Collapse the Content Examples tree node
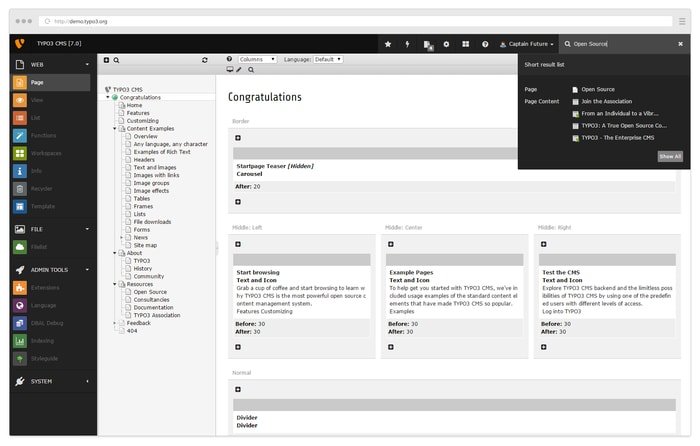Screen dimensions: 700x446 click(x=115, y=129)
